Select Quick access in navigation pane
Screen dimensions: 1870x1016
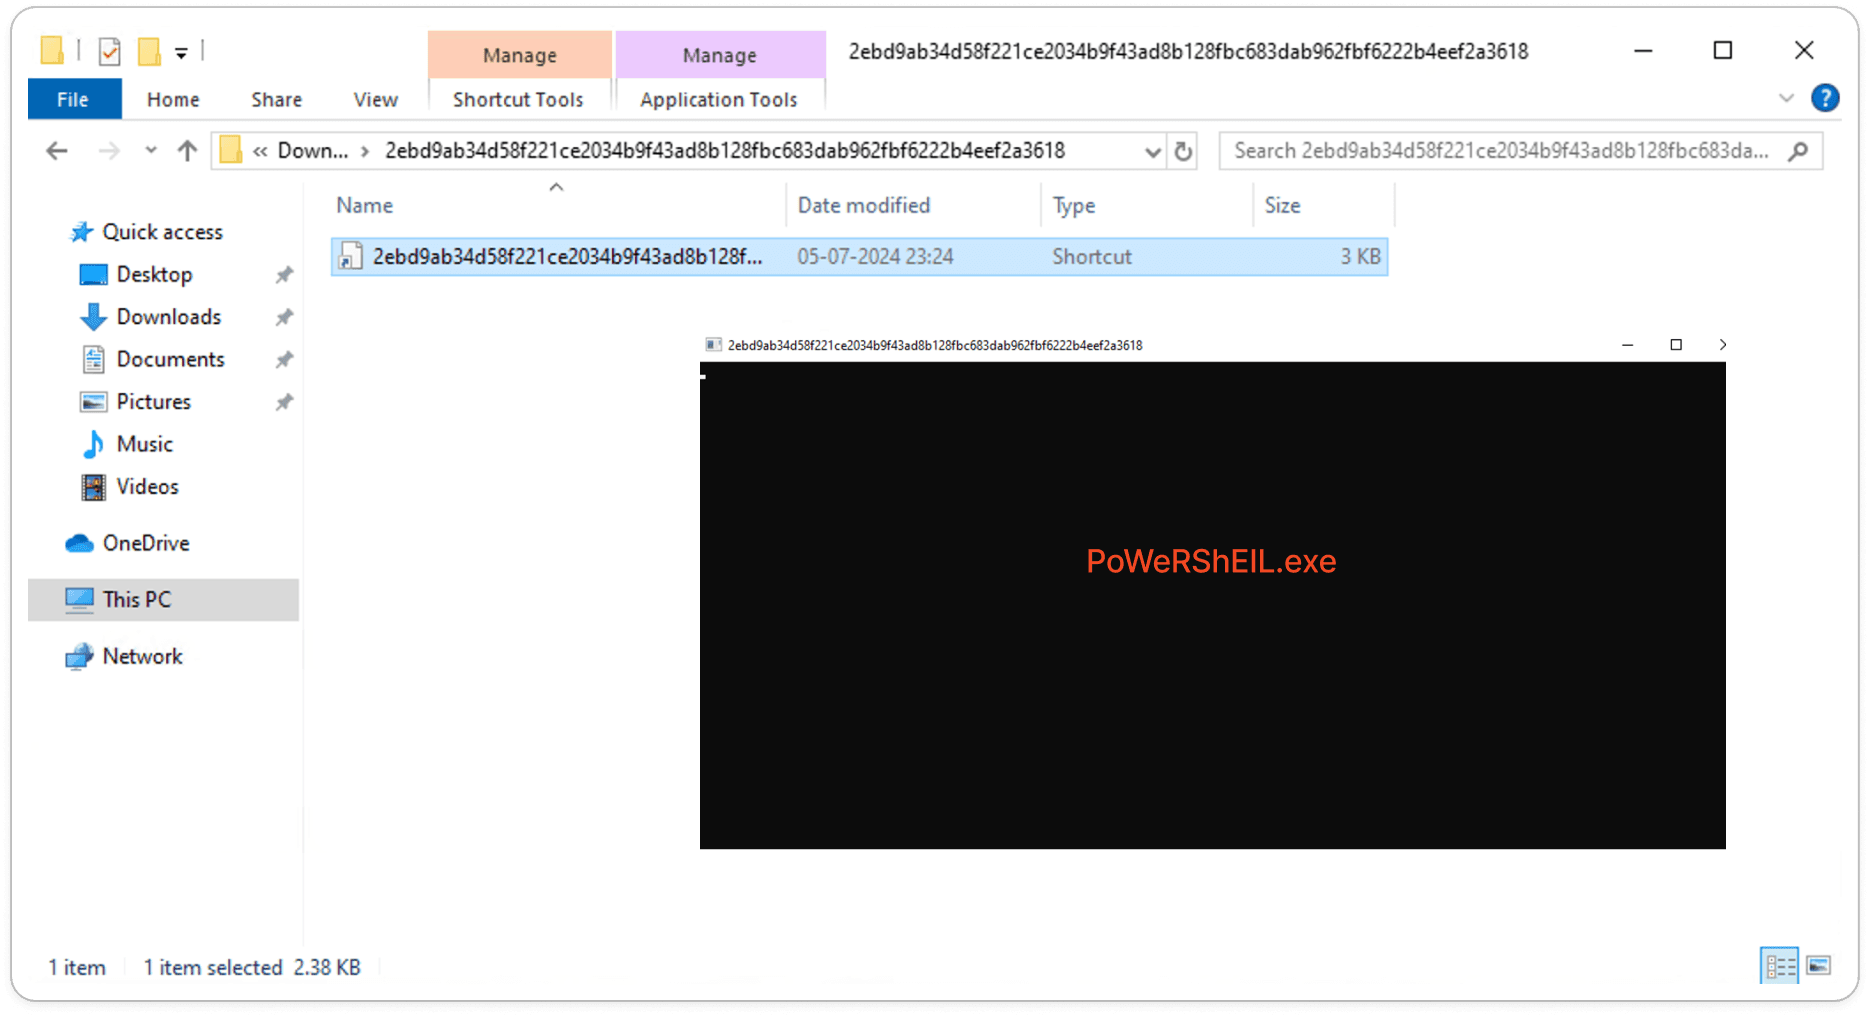162,232
